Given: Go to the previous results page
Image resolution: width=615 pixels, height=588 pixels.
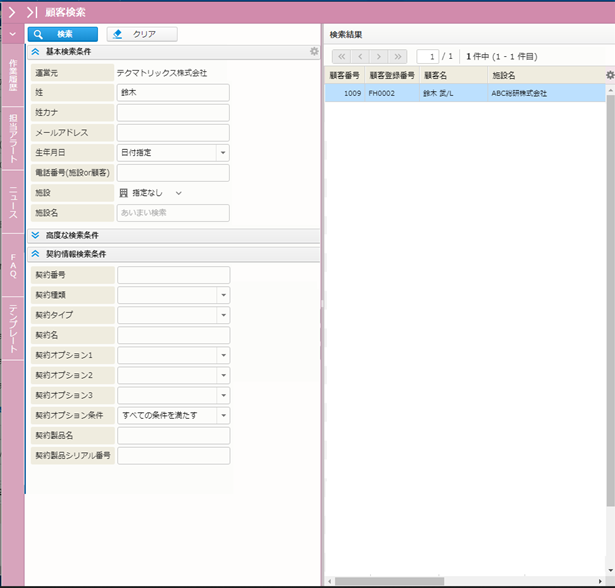Looking at the screenshot, I should coord(361,57).
